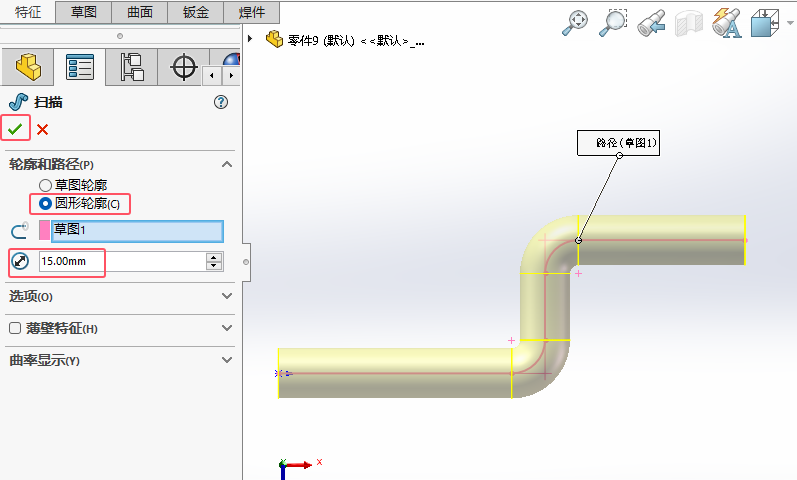Viewport: 797px width, 480px height.
Task: Click the Section View tool
Action: pyautogui.click(x=688, y=24)
